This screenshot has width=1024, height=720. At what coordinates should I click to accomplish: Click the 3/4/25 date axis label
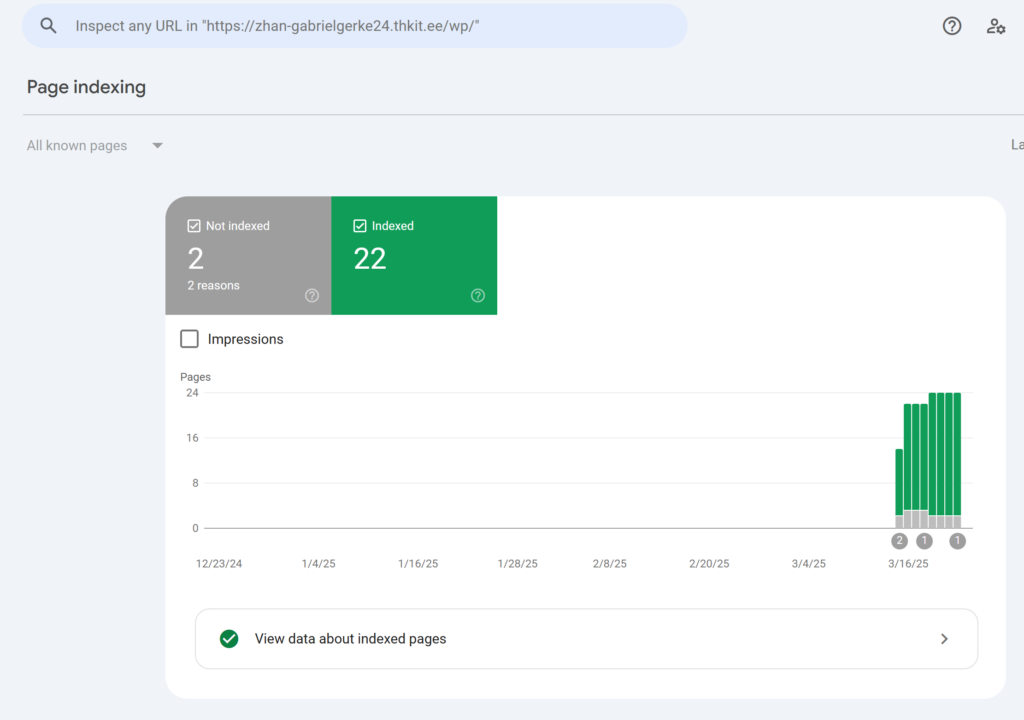808,563
